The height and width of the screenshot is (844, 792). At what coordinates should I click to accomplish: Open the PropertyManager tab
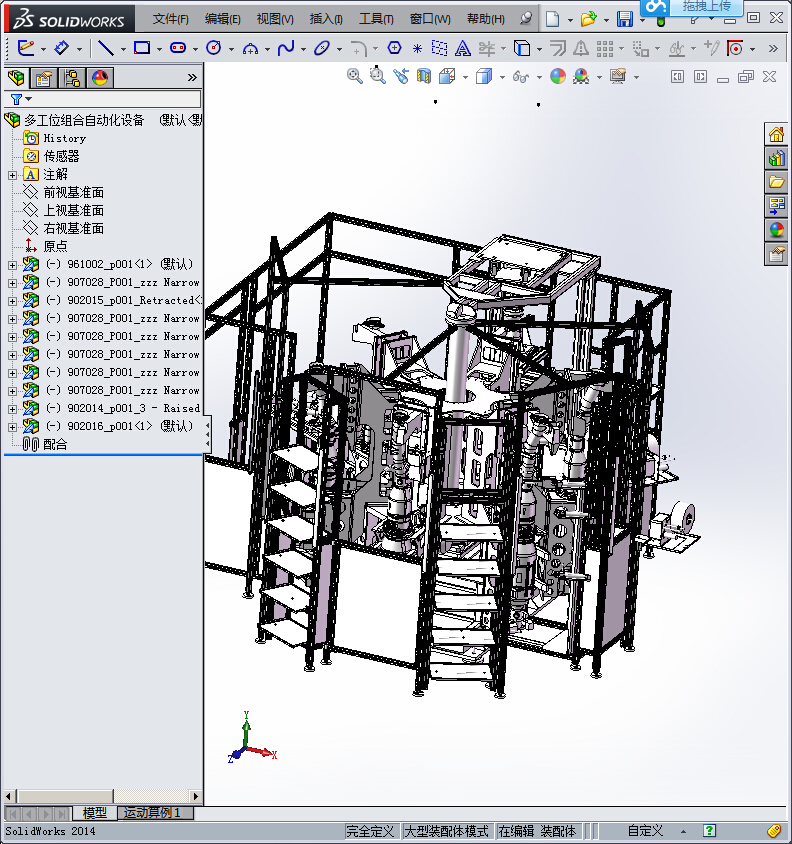[x=44, y=78]
